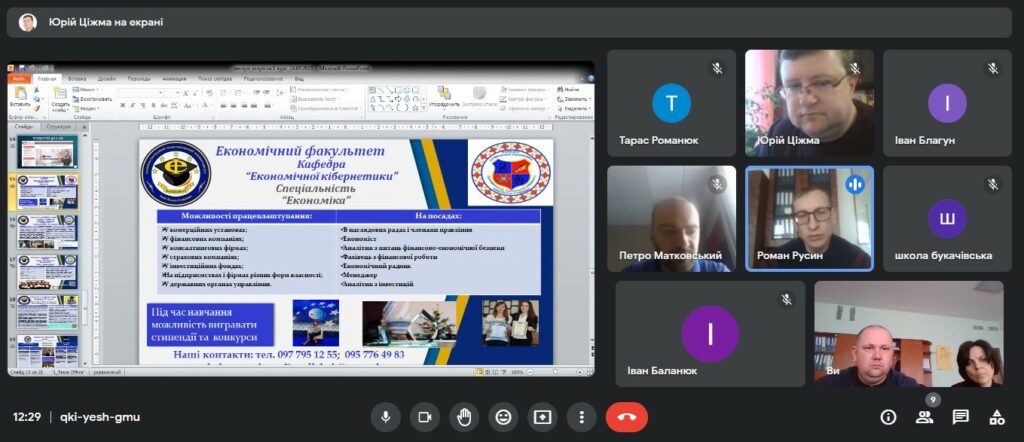The image size is (1024, 442).
Task: Click the present screen icon
Action: pos(542,417)
